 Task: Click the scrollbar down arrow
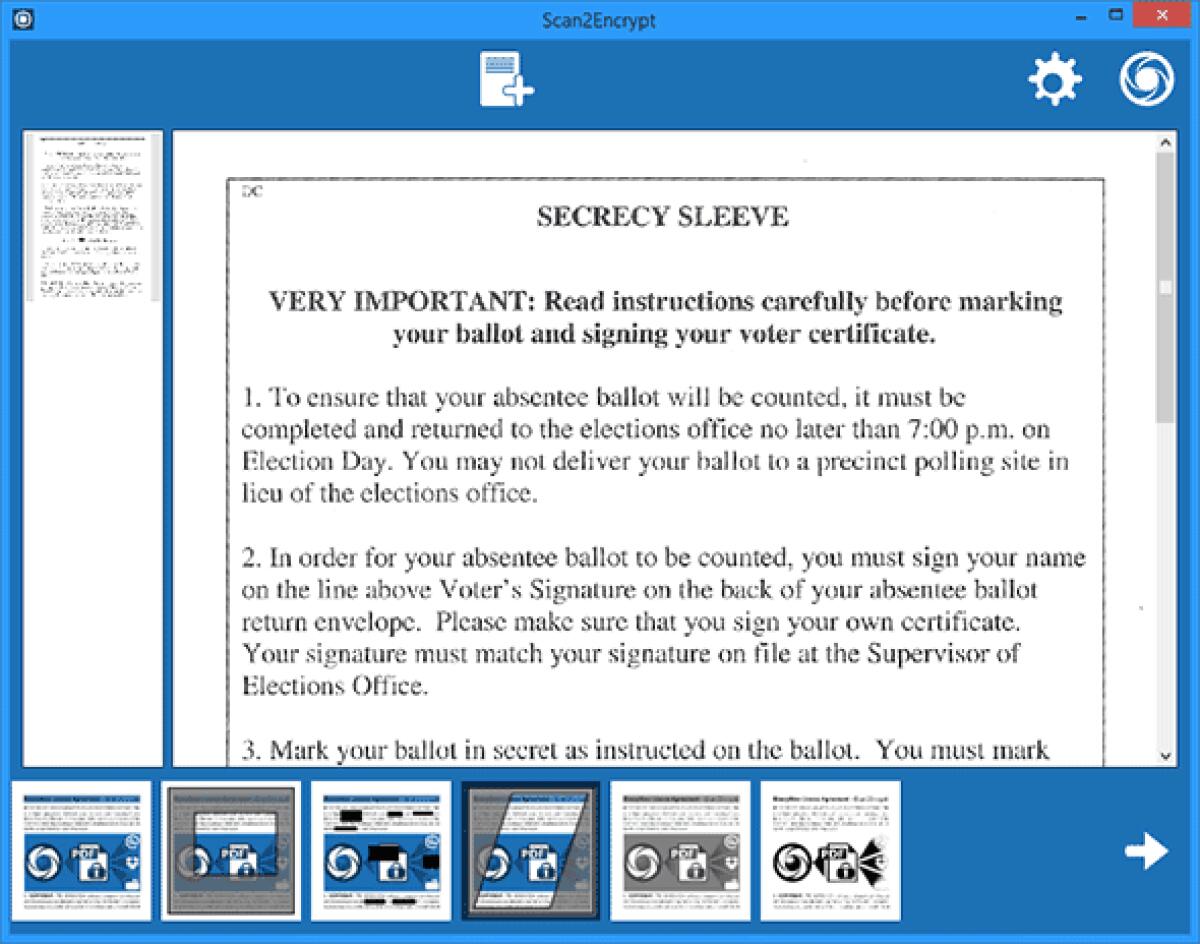pyautogui.click(x=1166, y=757)
